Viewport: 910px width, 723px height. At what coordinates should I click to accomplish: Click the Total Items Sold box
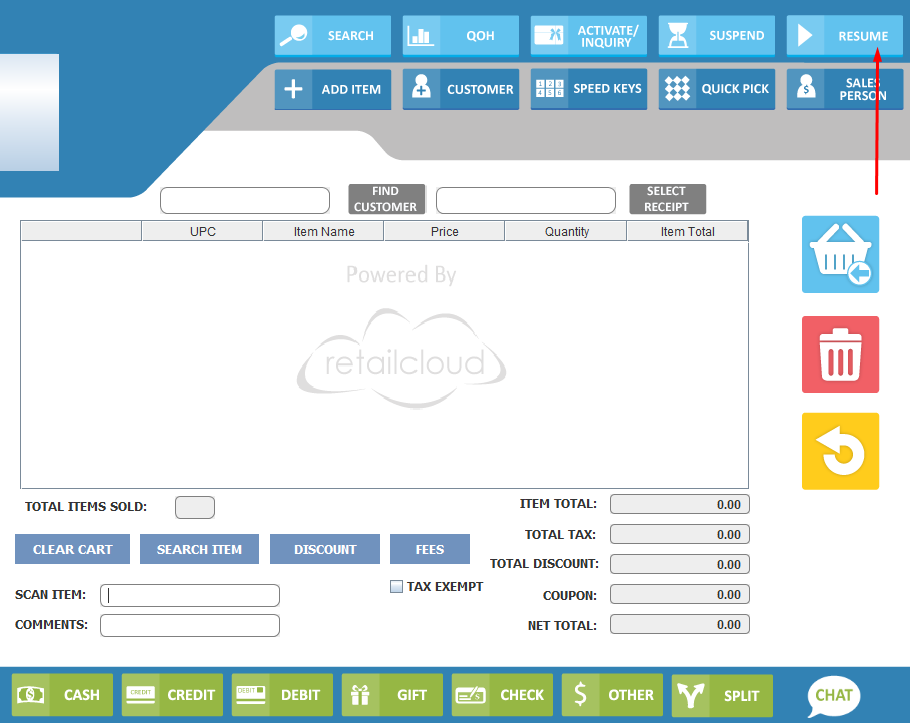(195, 507)
